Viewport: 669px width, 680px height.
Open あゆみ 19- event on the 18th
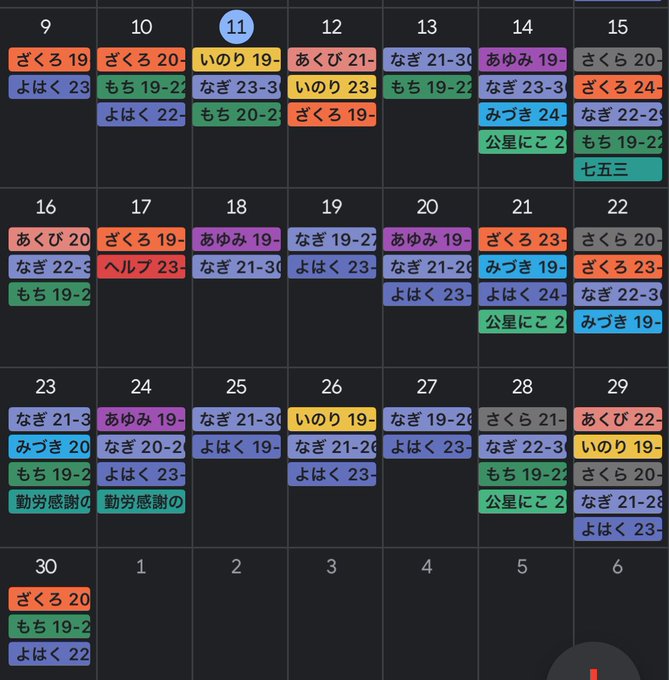coord(237,239)
